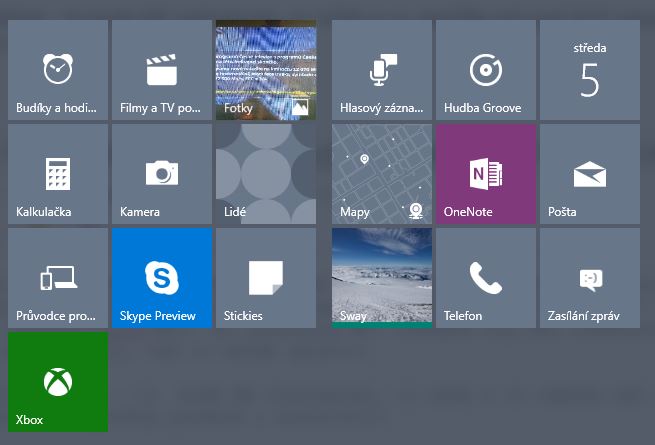Open the Stickies notes tile
This screenshot has width=655, height=445.
point(266,278)
